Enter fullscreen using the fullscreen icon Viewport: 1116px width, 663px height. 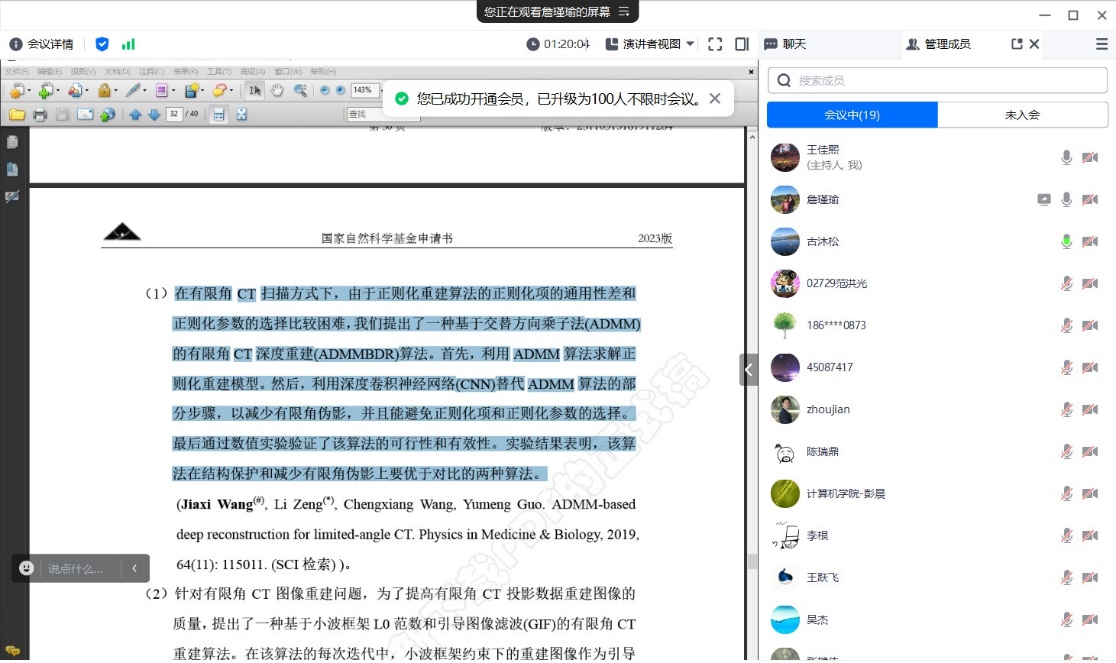tap(715, 44)
